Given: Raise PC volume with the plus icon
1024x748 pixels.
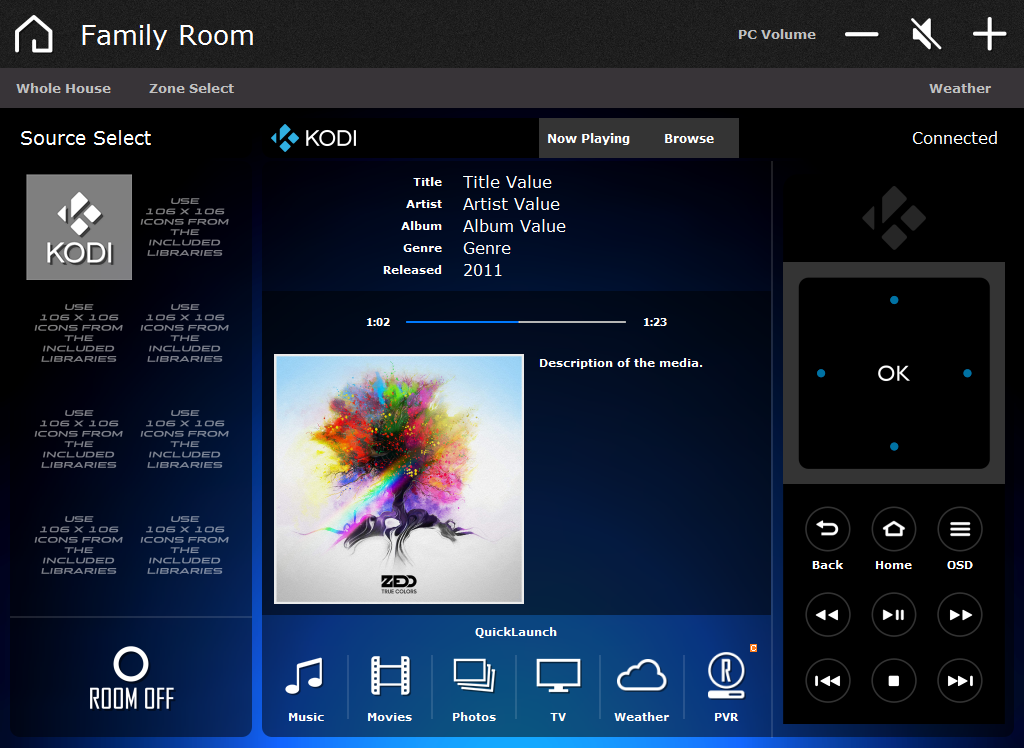Looking at the screenshot, I should pyautogui.click(x=989, y=34).
